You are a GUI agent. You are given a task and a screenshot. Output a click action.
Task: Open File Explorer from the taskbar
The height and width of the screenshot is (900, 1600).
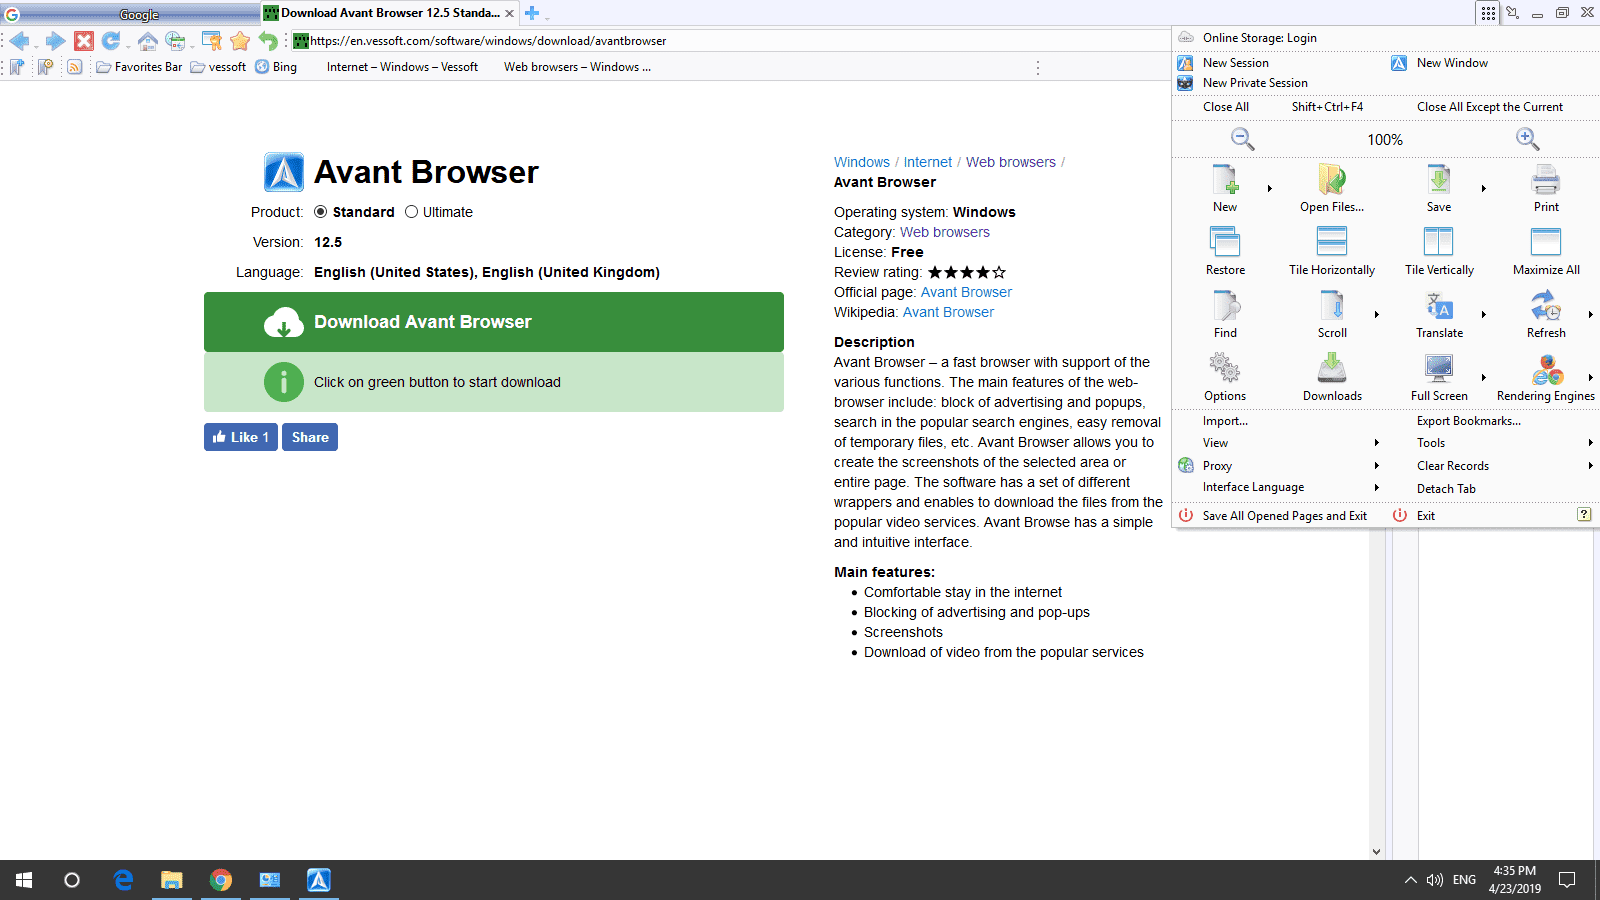172,880
